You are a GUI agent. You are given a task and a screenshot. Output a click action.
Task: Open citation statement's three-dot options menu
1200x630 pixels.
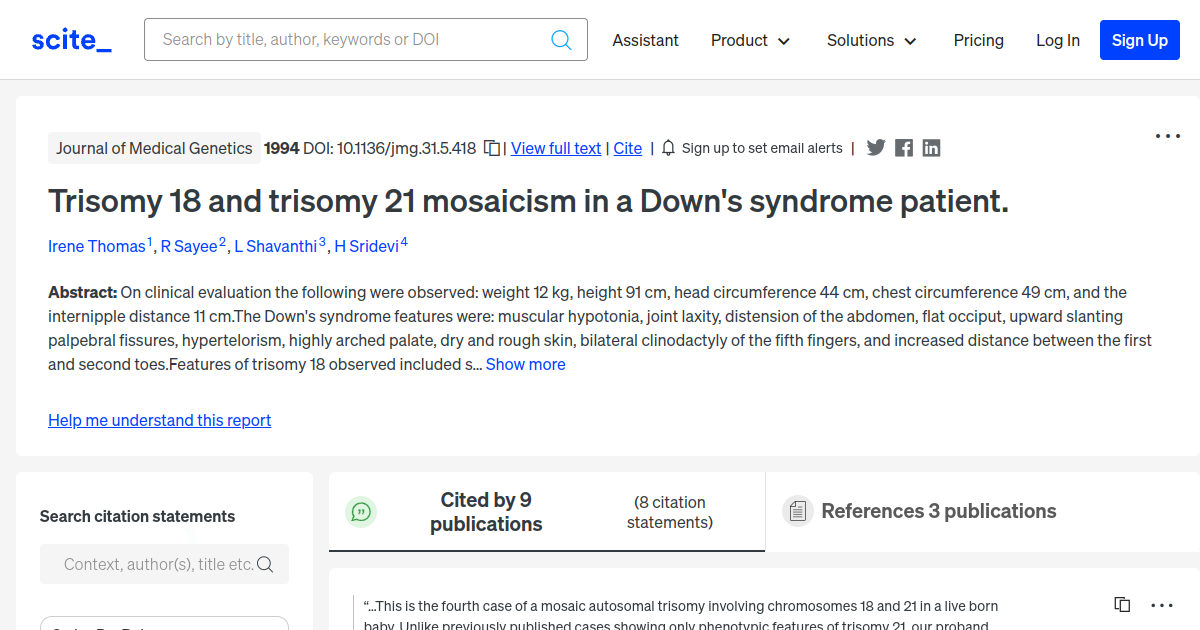1161,605
